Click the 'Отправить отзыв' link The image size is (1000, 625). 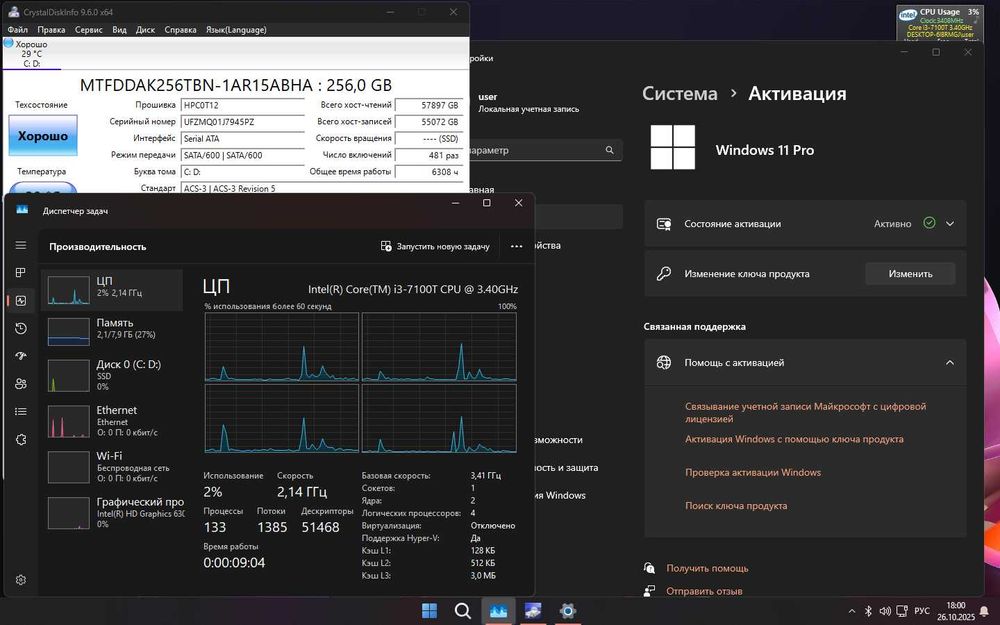coord(704,591)
